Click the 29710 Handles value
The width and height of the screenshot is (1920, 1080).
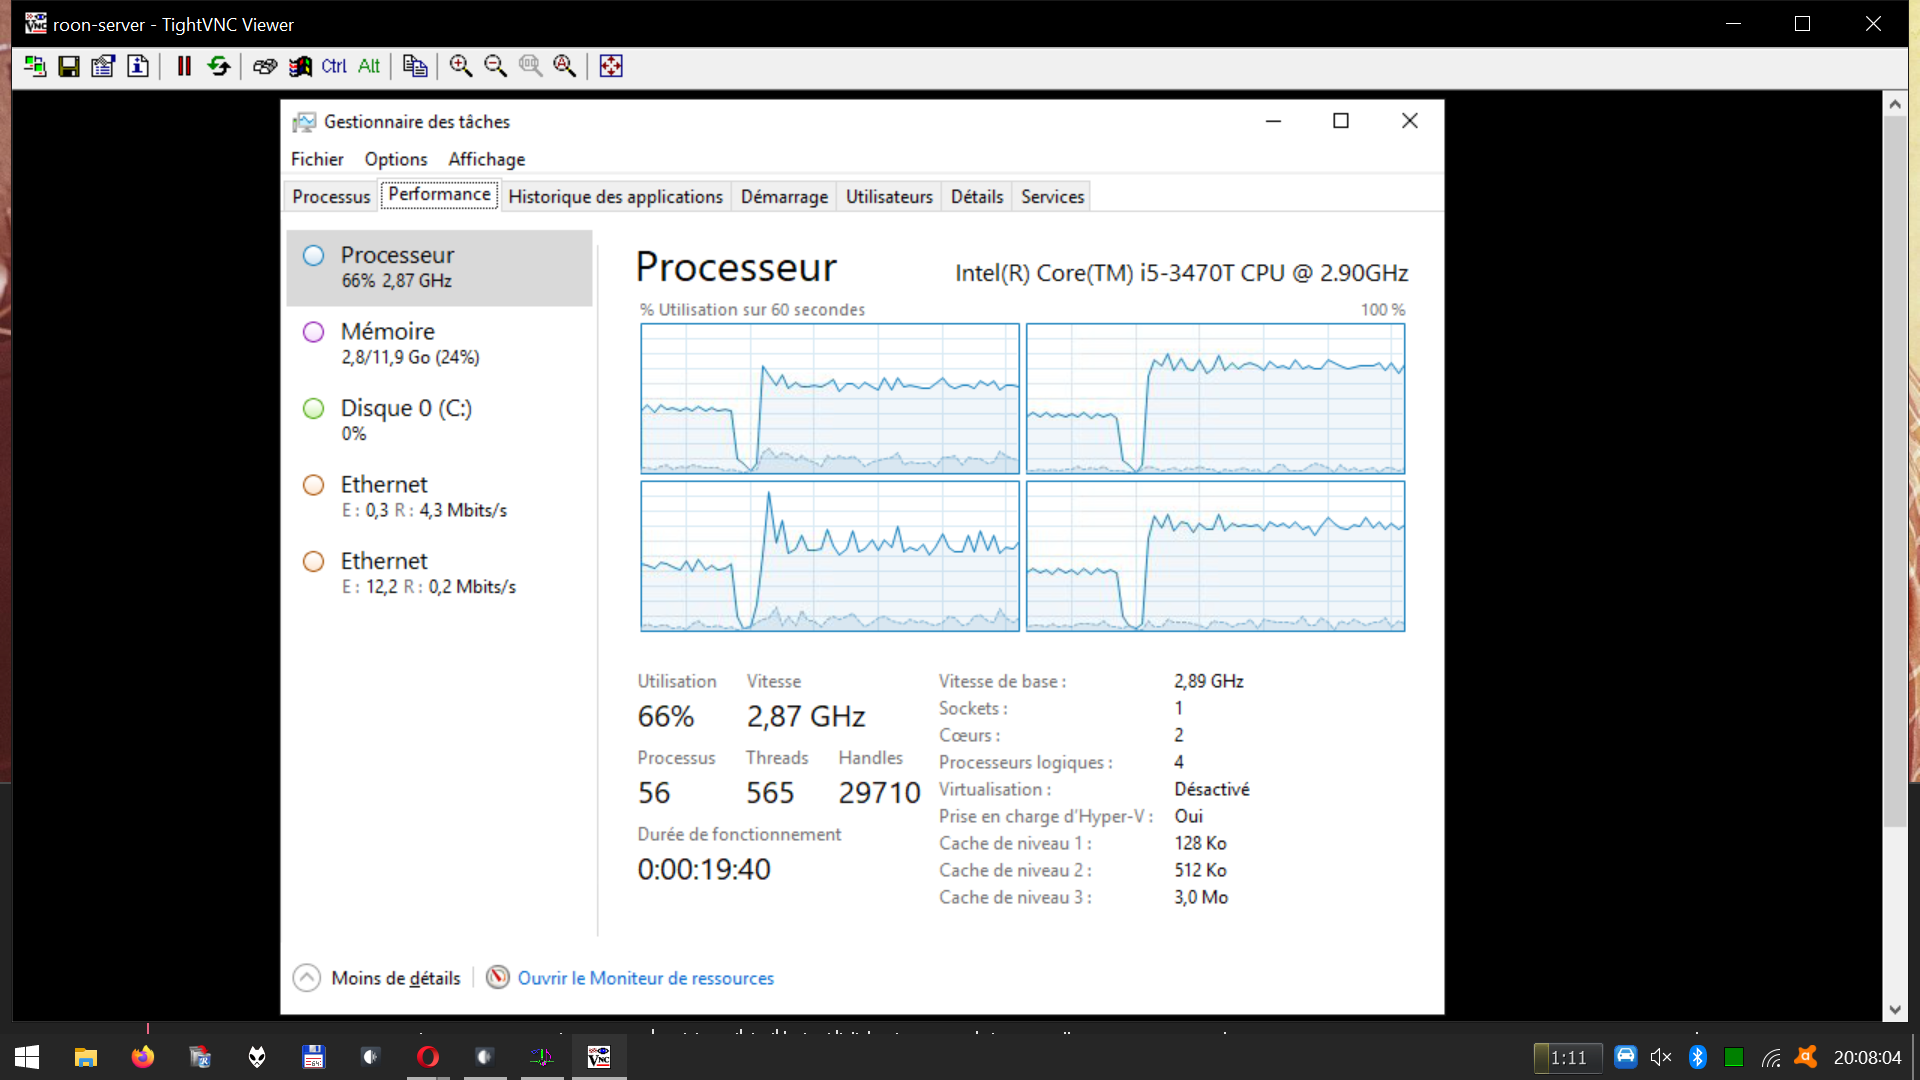tap(879, 793)
